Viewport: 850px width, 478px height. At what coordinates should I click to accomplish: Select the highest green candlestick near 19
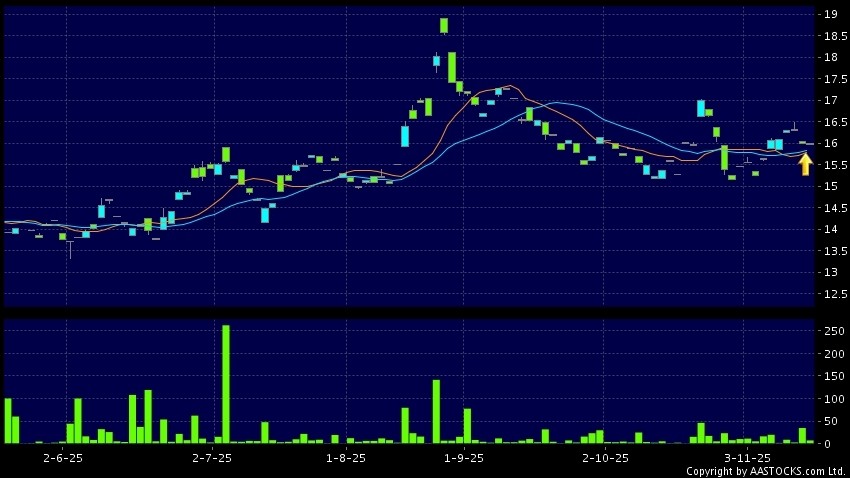(444, 25)
